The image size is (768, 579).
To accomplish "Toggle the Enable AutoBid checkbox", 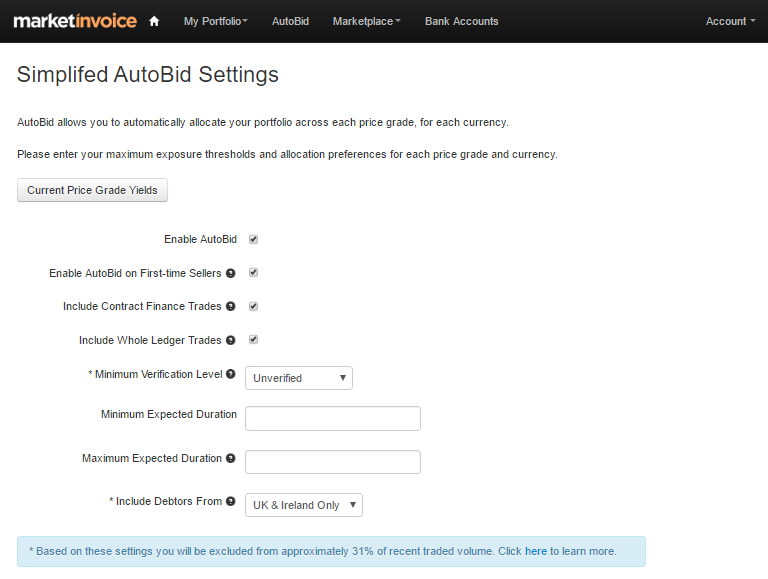I will [x=253, y=240].
